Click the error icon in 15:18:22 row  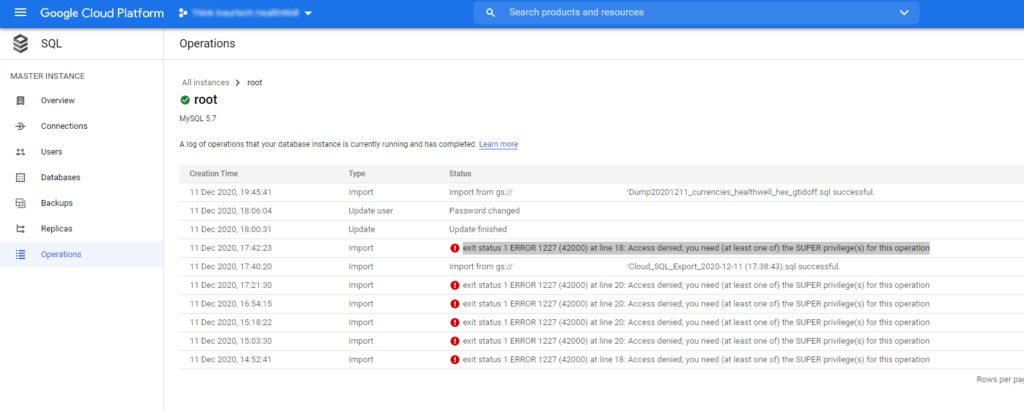pos(455,323)
